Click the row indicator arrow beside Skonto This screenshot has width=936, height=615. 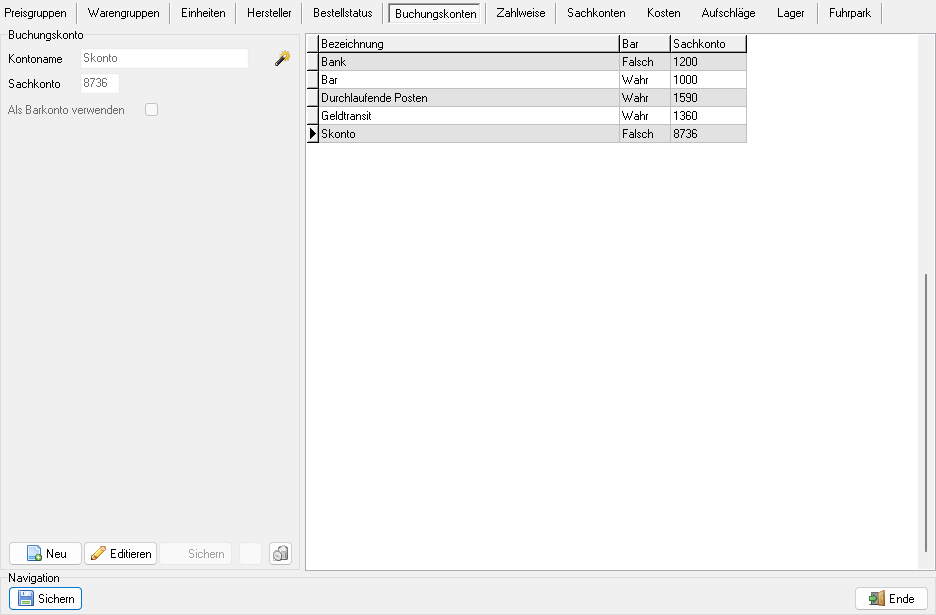(312, 134)
